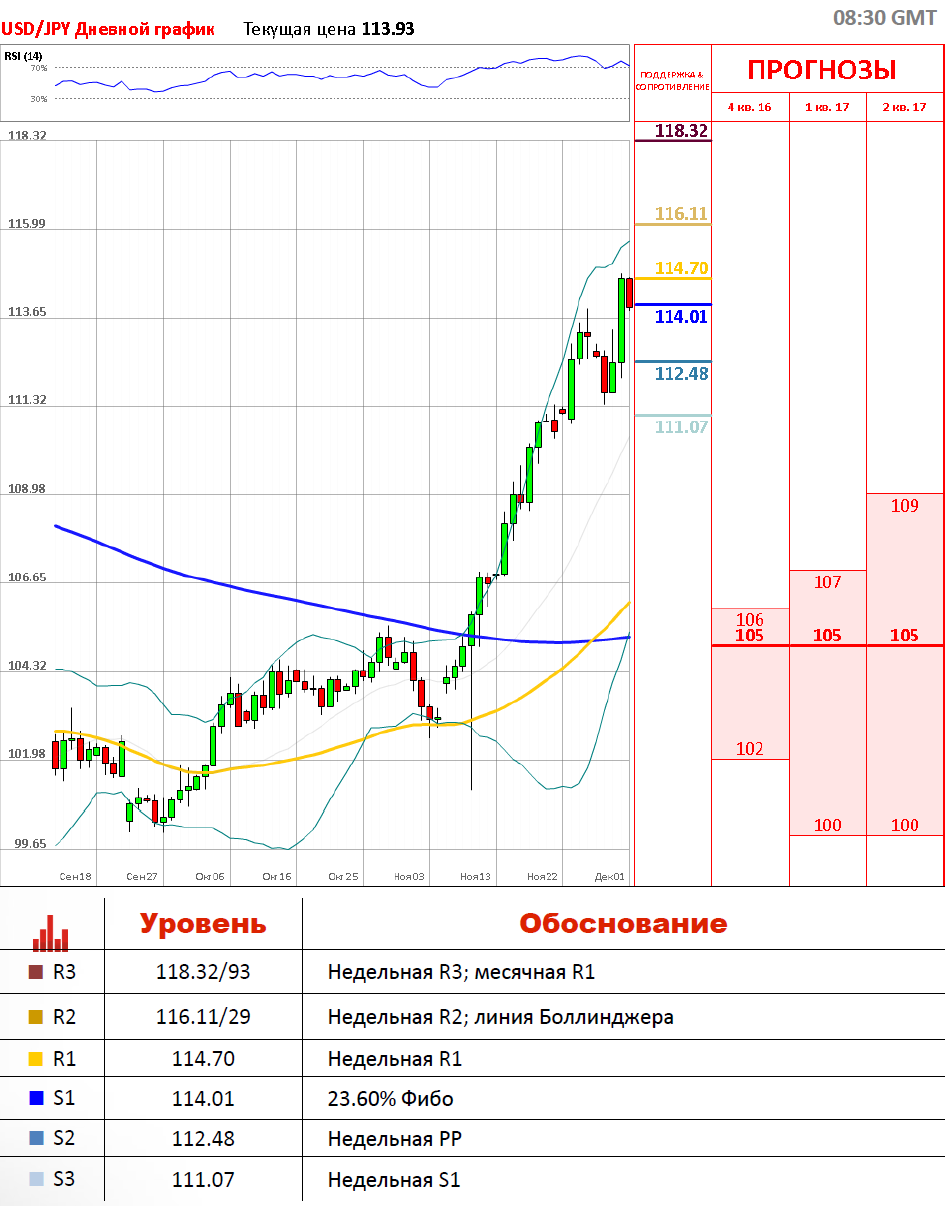946x1209 pixels.
Task: Click the Обоснование column header
Action: pos(622,924)
